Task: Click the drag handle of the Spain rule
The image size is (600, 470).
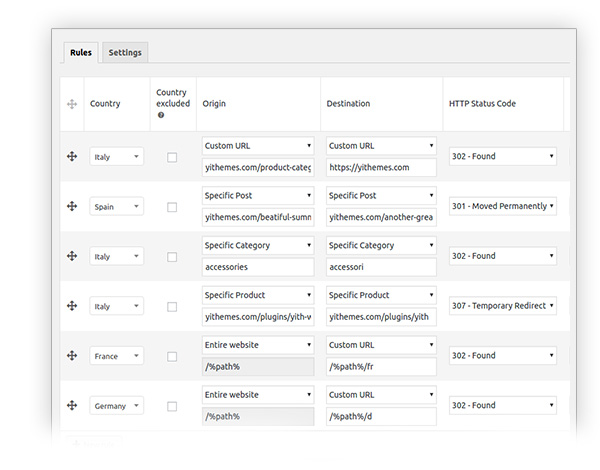Action: pos(72,206)
